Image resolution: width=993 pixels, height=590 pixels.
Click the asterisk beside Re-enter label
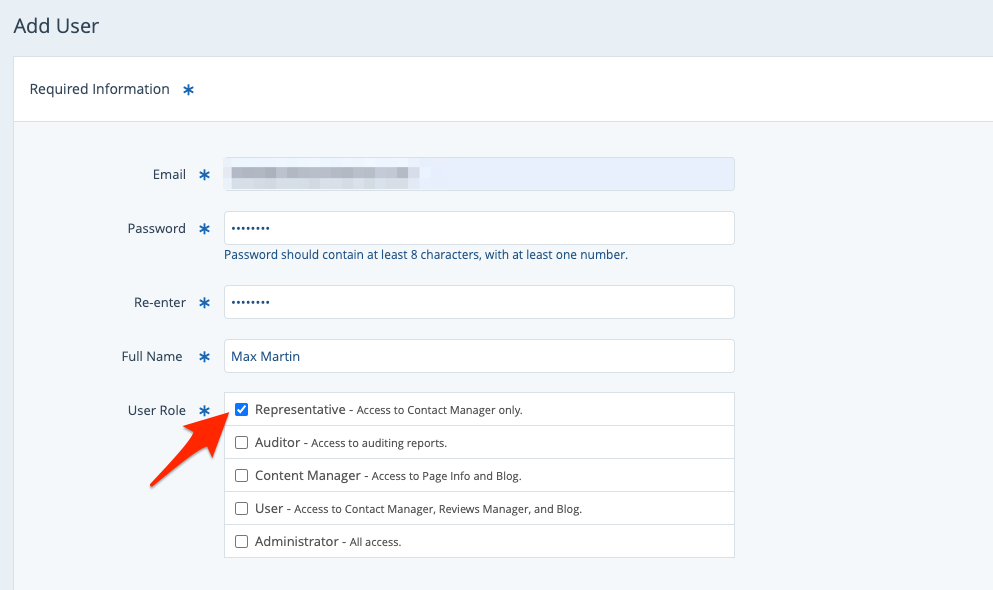[204, 303]
